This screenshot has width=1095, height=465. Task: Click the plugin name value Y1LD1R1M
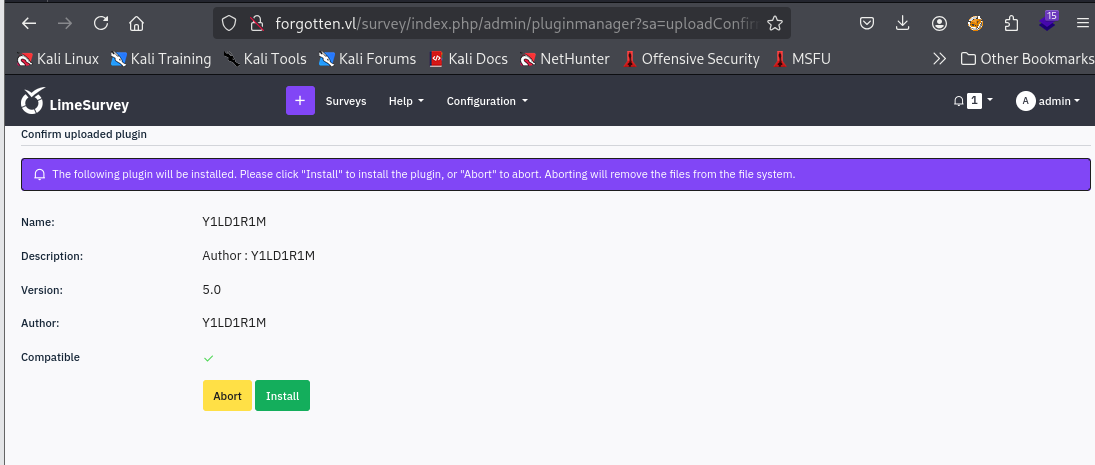pyautogui.click(x=234, y=222)
